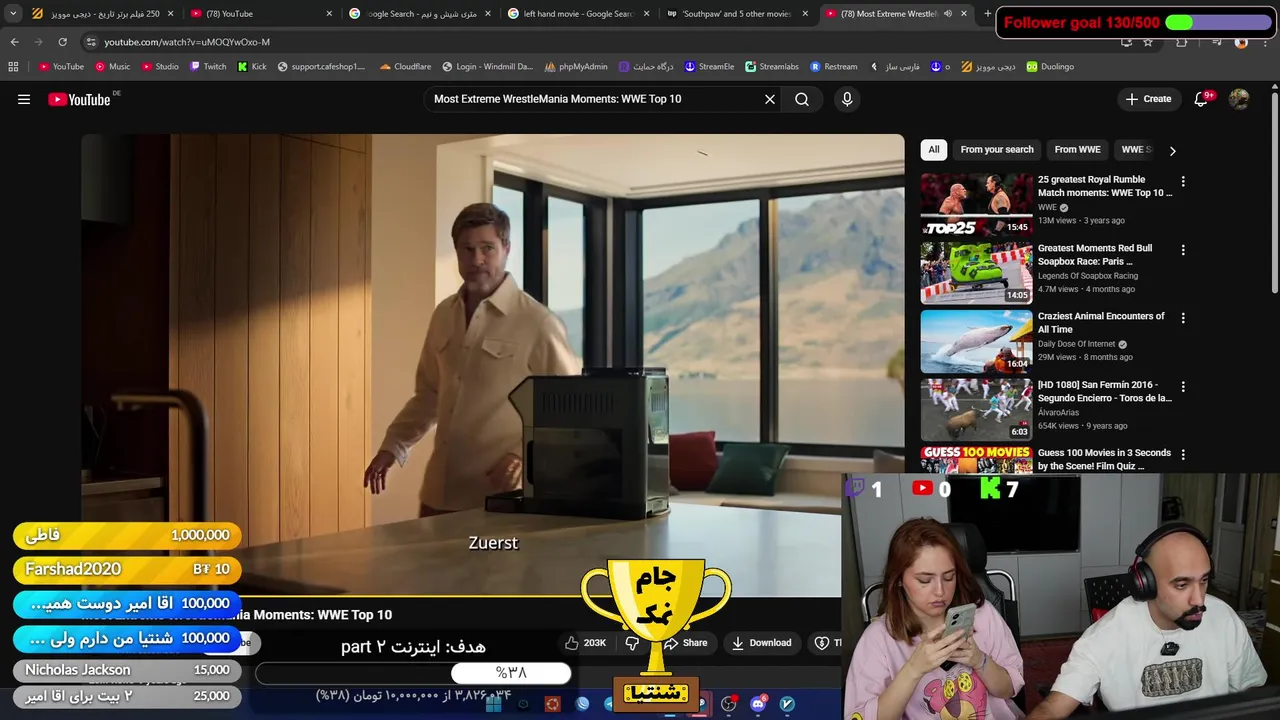Screen dimensions: 1280x720
Task: Open the Royal Rumble 15:45 thumbnail
Action: 976,205
